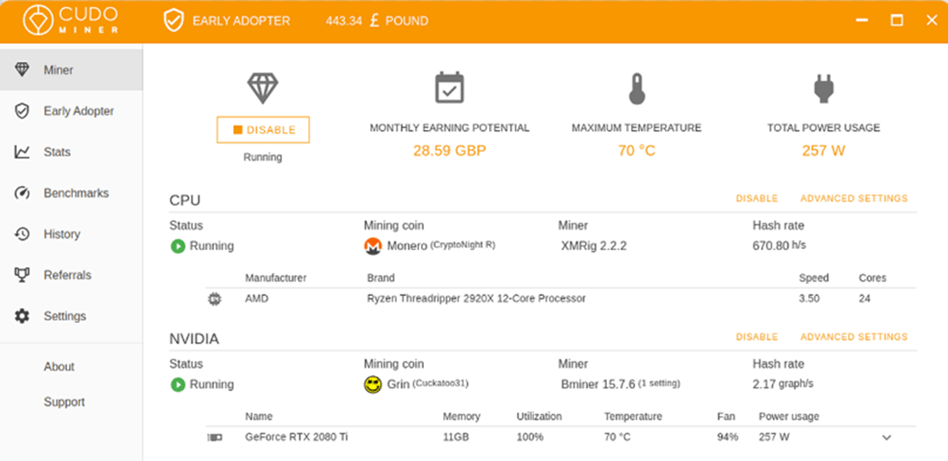Click the pound currency symbol in header
The width and height of the screenshot is (948, 461).
(x=375, y=21)
